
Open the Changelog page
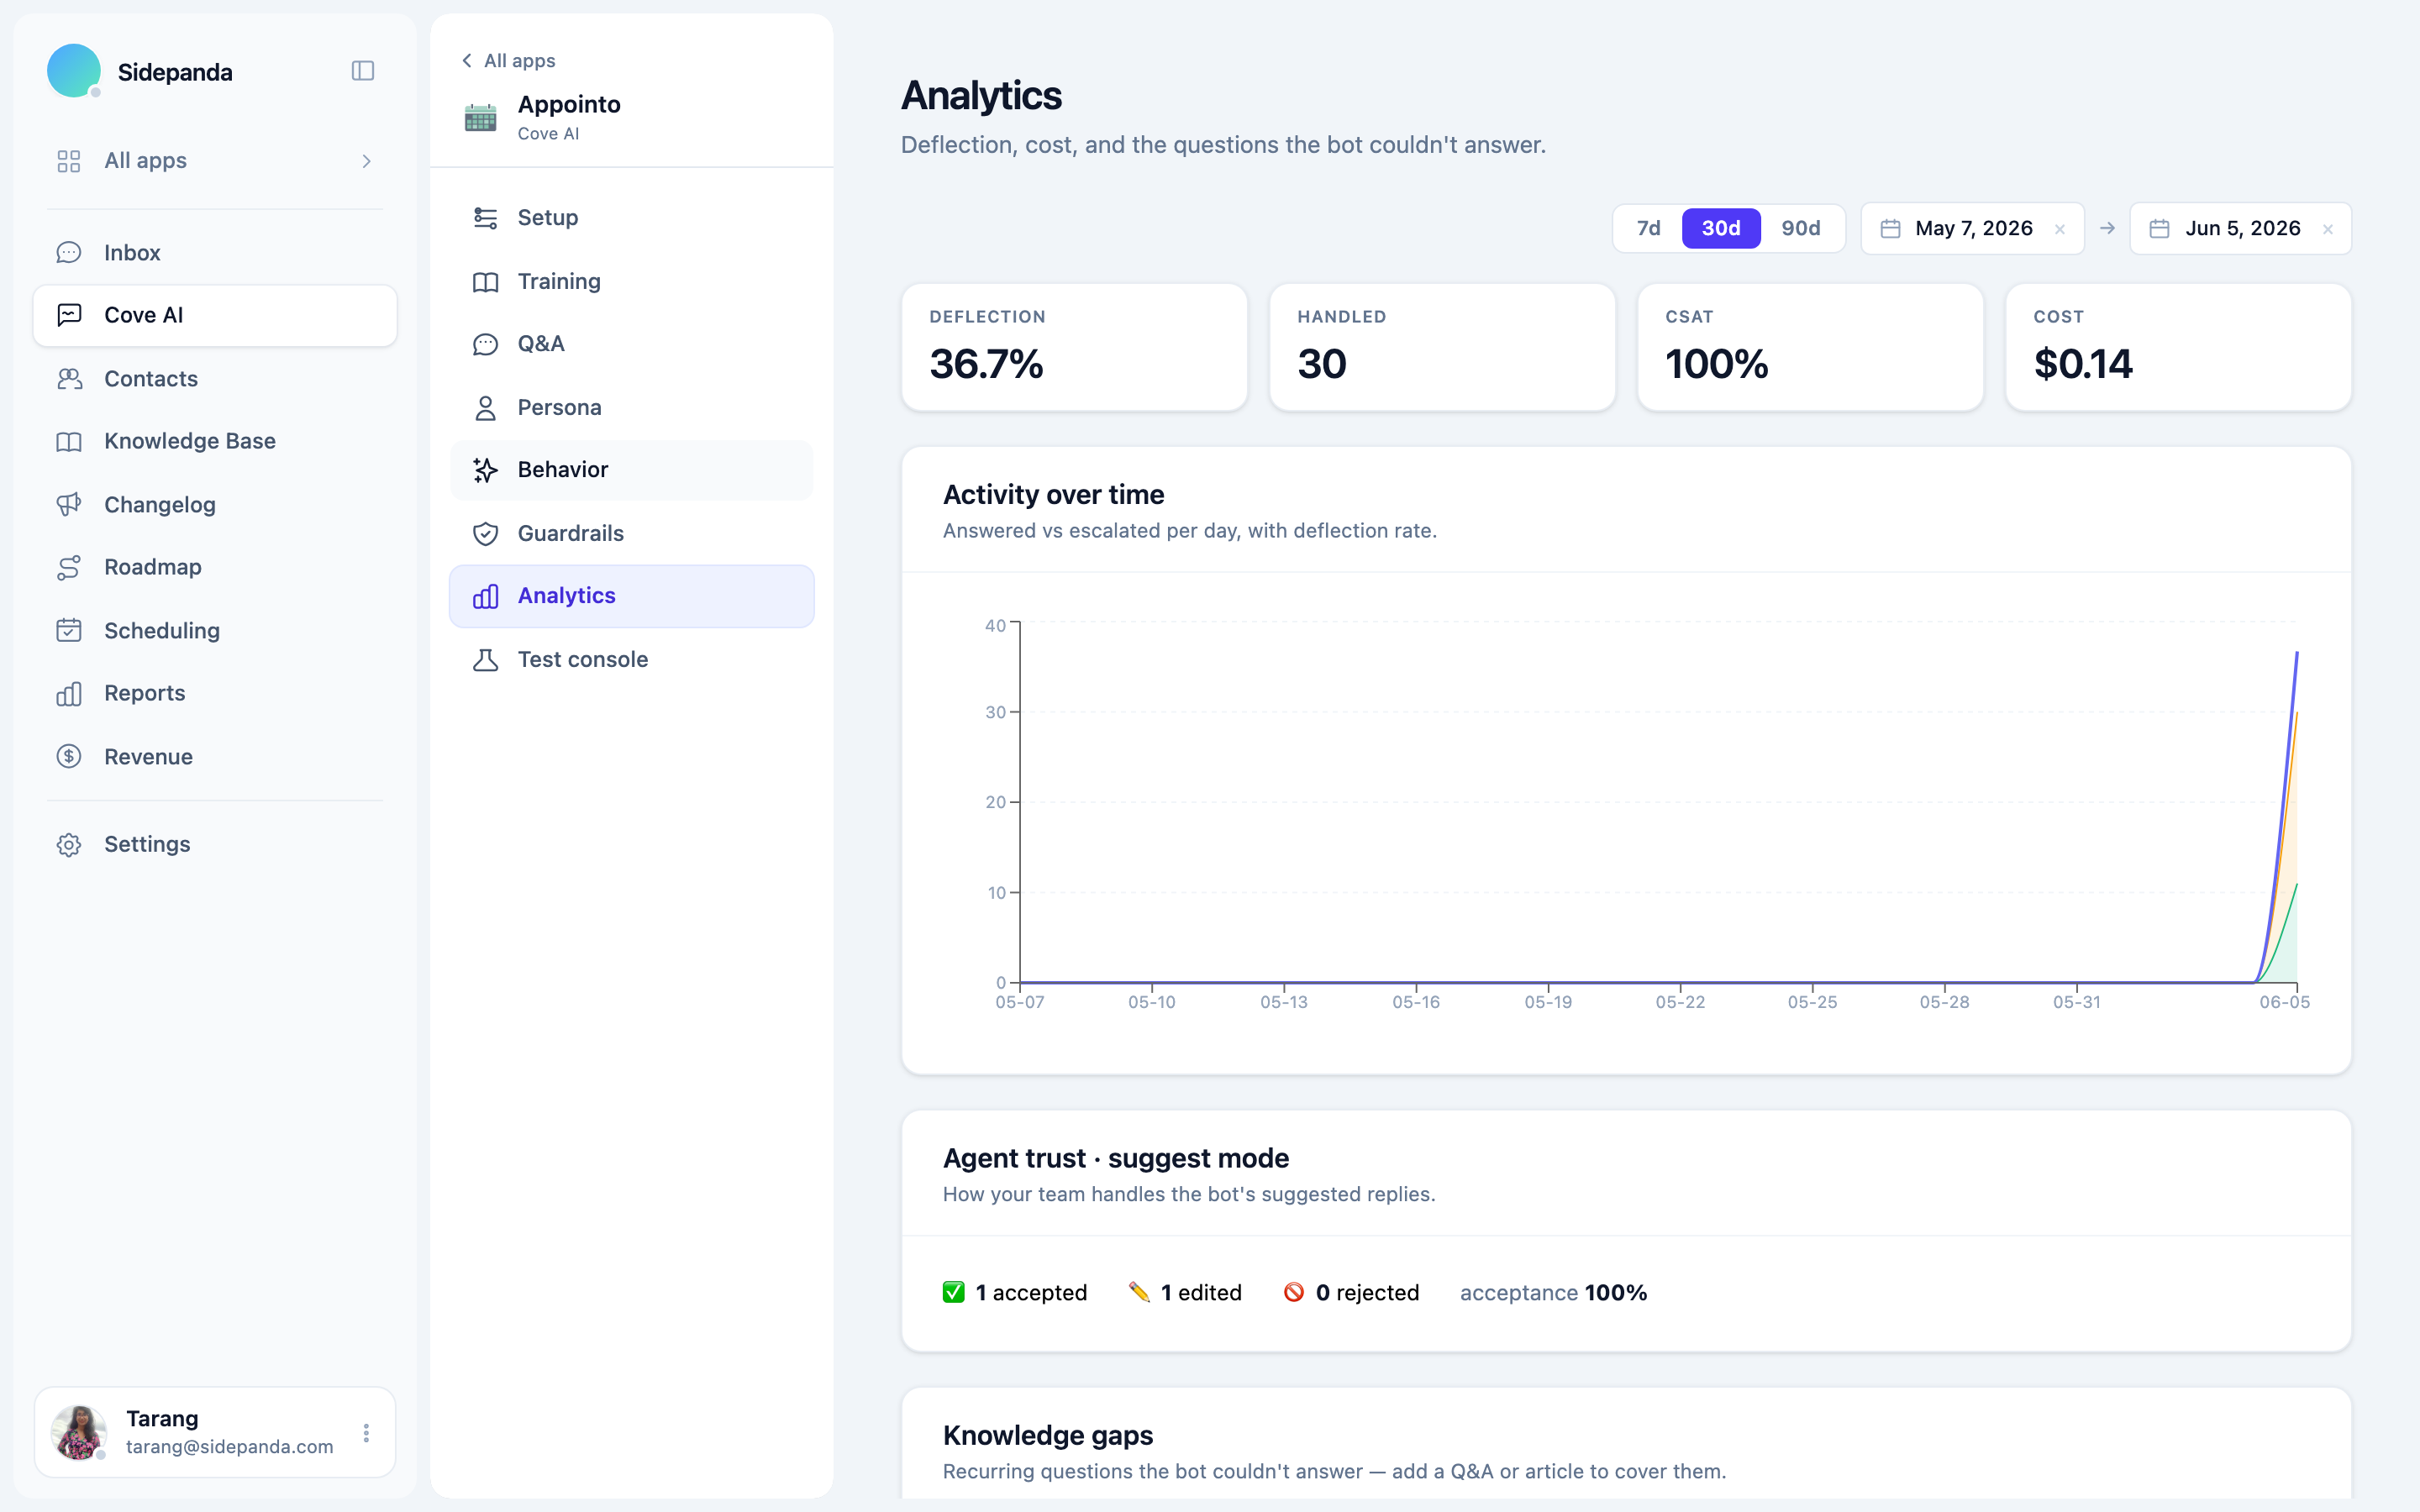[x=215, y=505]
